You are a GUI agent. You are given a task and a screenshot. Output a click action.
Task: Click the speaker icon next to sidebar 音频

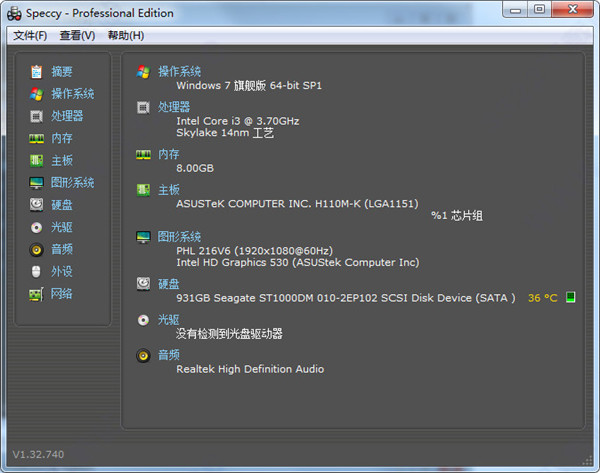click(36, 250)
